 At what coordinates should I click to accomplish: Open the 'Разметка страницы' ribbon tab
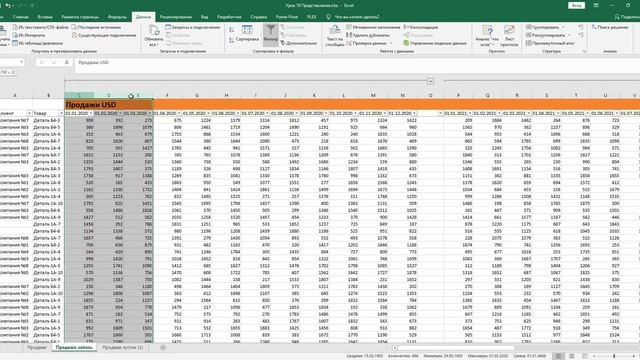point(80,17)
